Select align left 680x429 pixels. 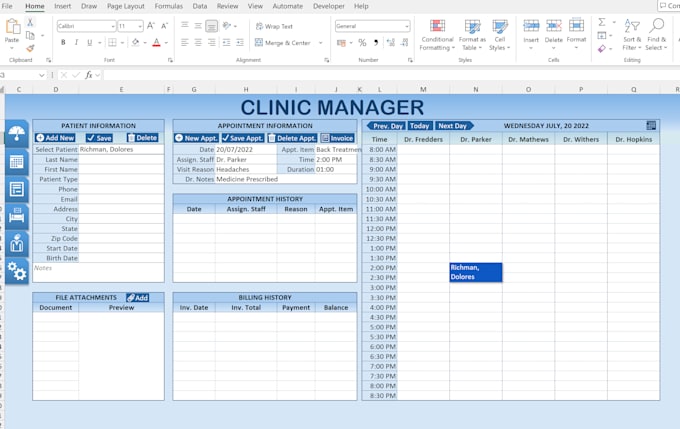click(x=185, y=43)
